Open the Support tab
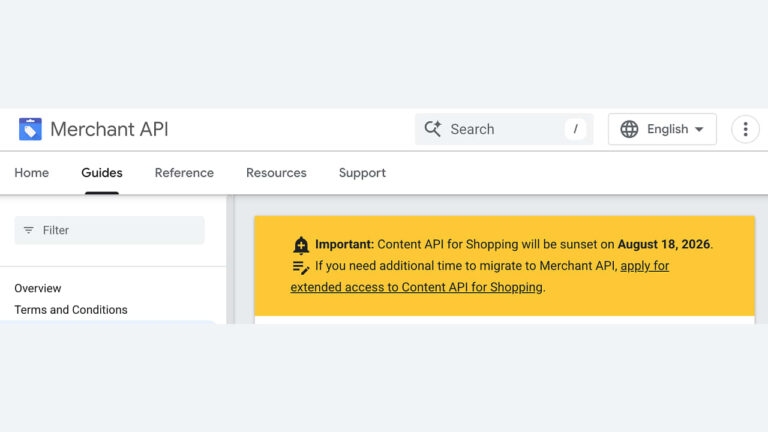The width and height of the screenshot is (768, 432). (x=362, y=173)
